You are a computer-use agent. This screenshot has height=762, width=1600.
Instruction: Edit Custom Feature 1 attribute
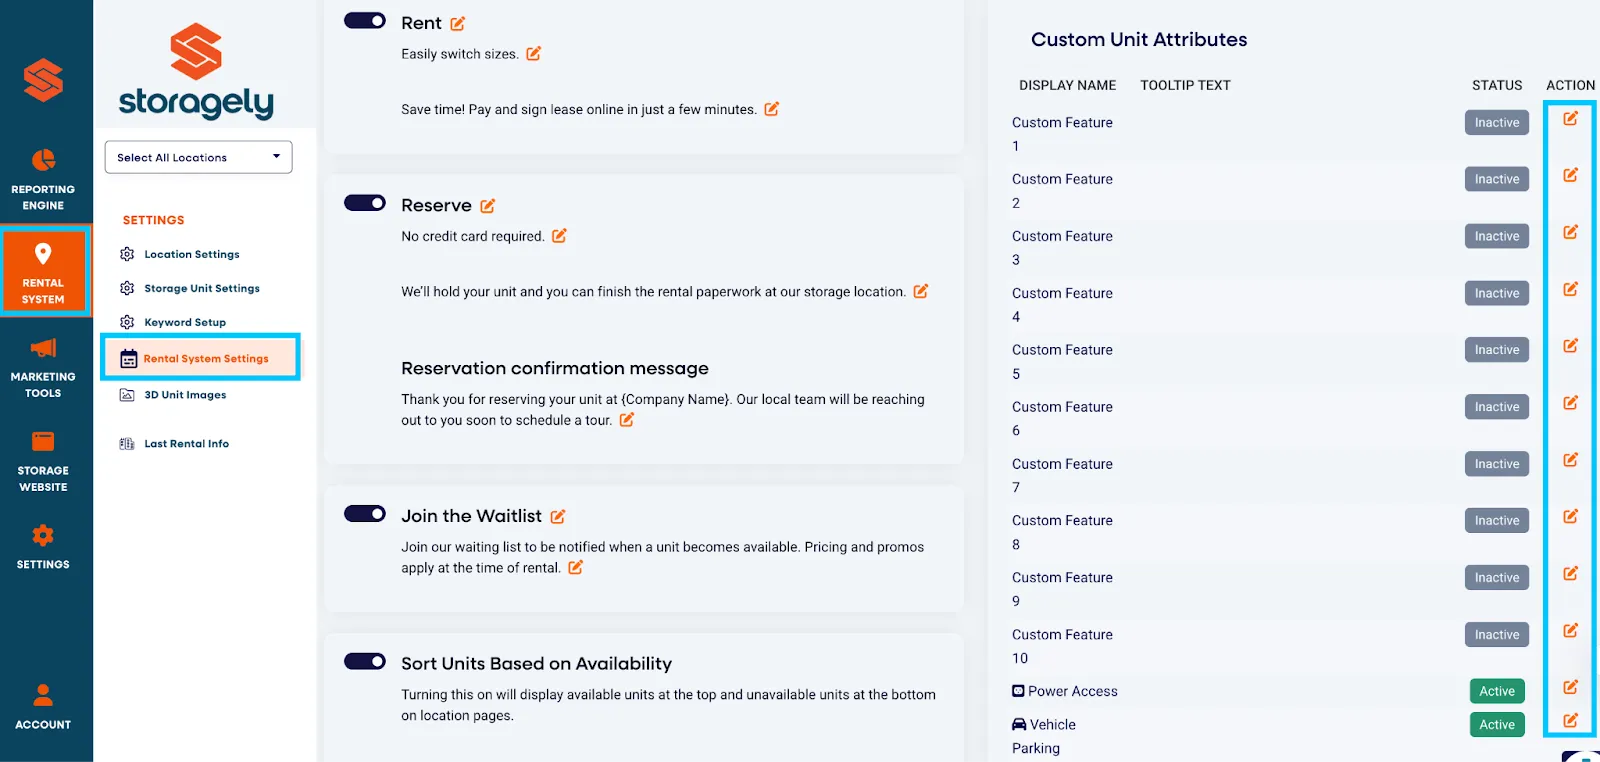coord(1571,118)
